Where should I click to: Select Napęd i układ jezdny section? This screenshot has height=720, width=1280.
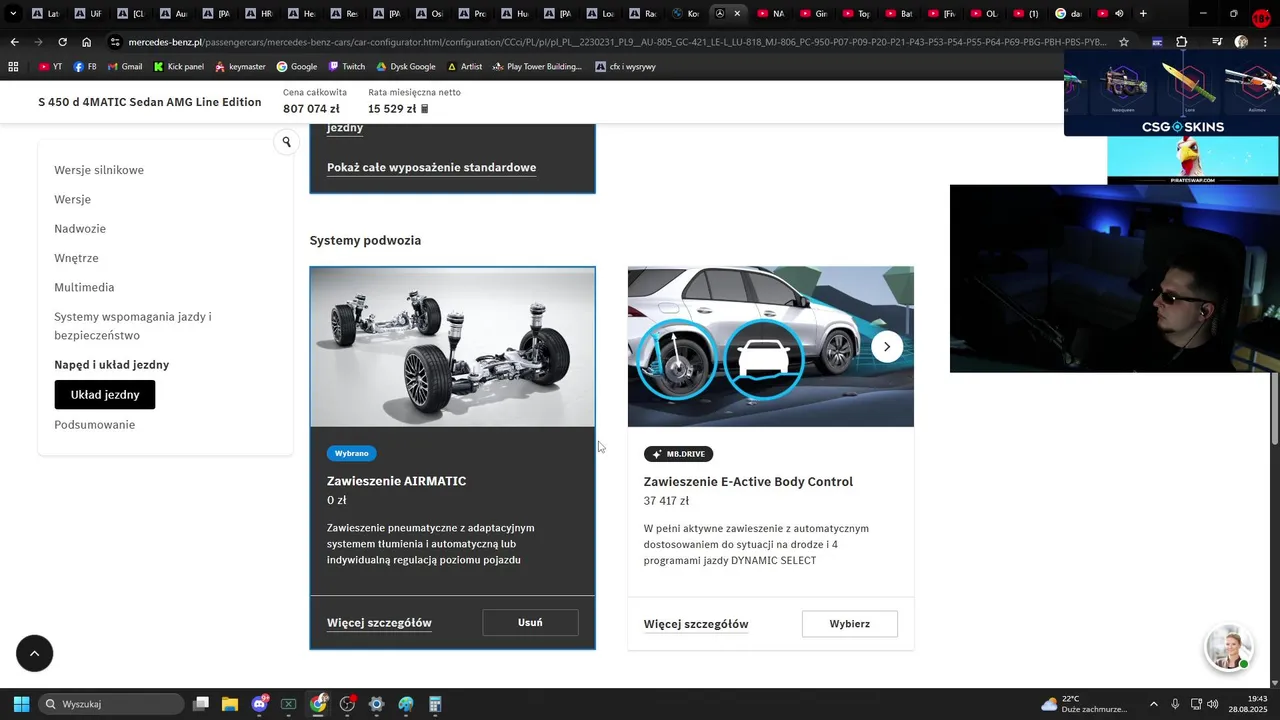112,365
